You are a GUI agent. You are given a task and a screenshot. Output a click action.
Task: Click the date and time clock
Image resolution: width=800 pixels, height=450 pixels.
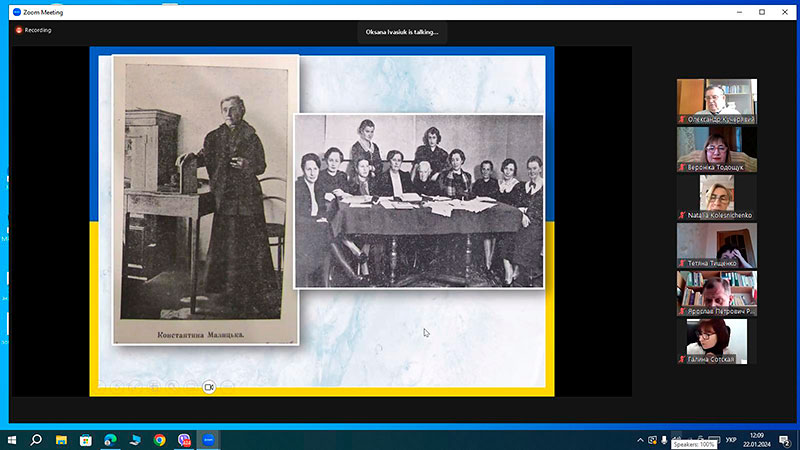coord(757,440)
